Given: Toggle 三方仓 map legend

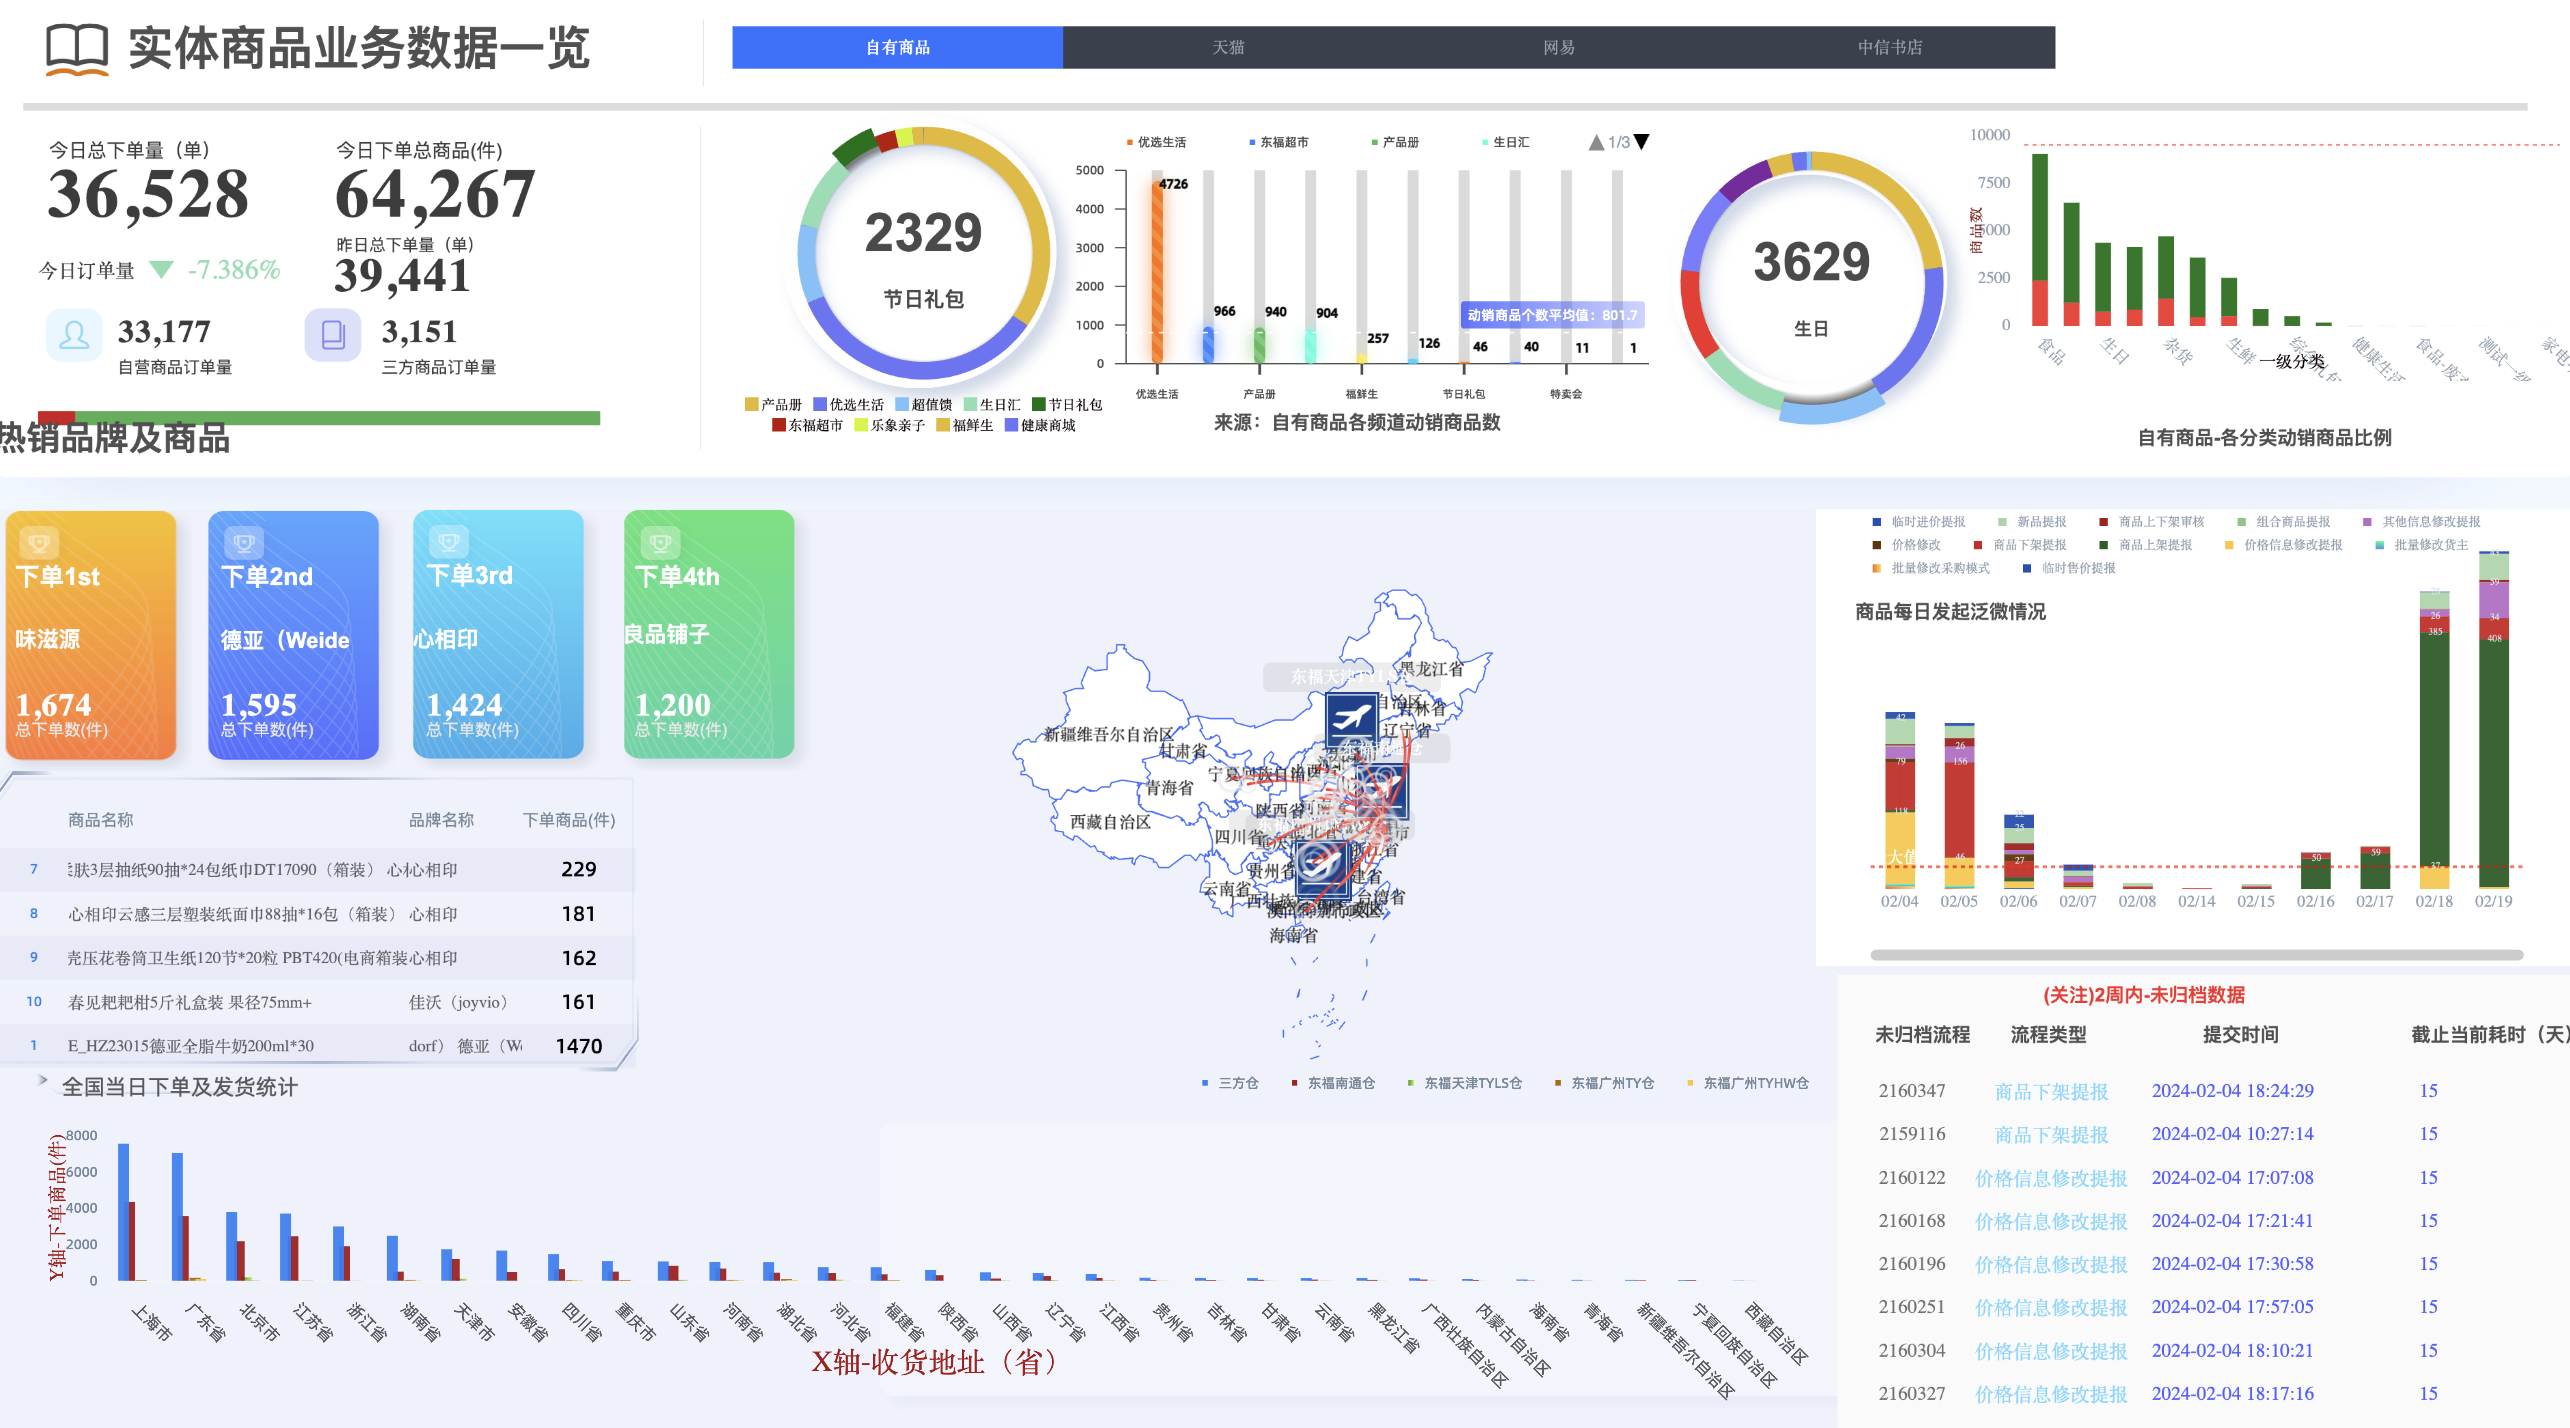Looking at the screenshot, I should pos(1229,1083).
